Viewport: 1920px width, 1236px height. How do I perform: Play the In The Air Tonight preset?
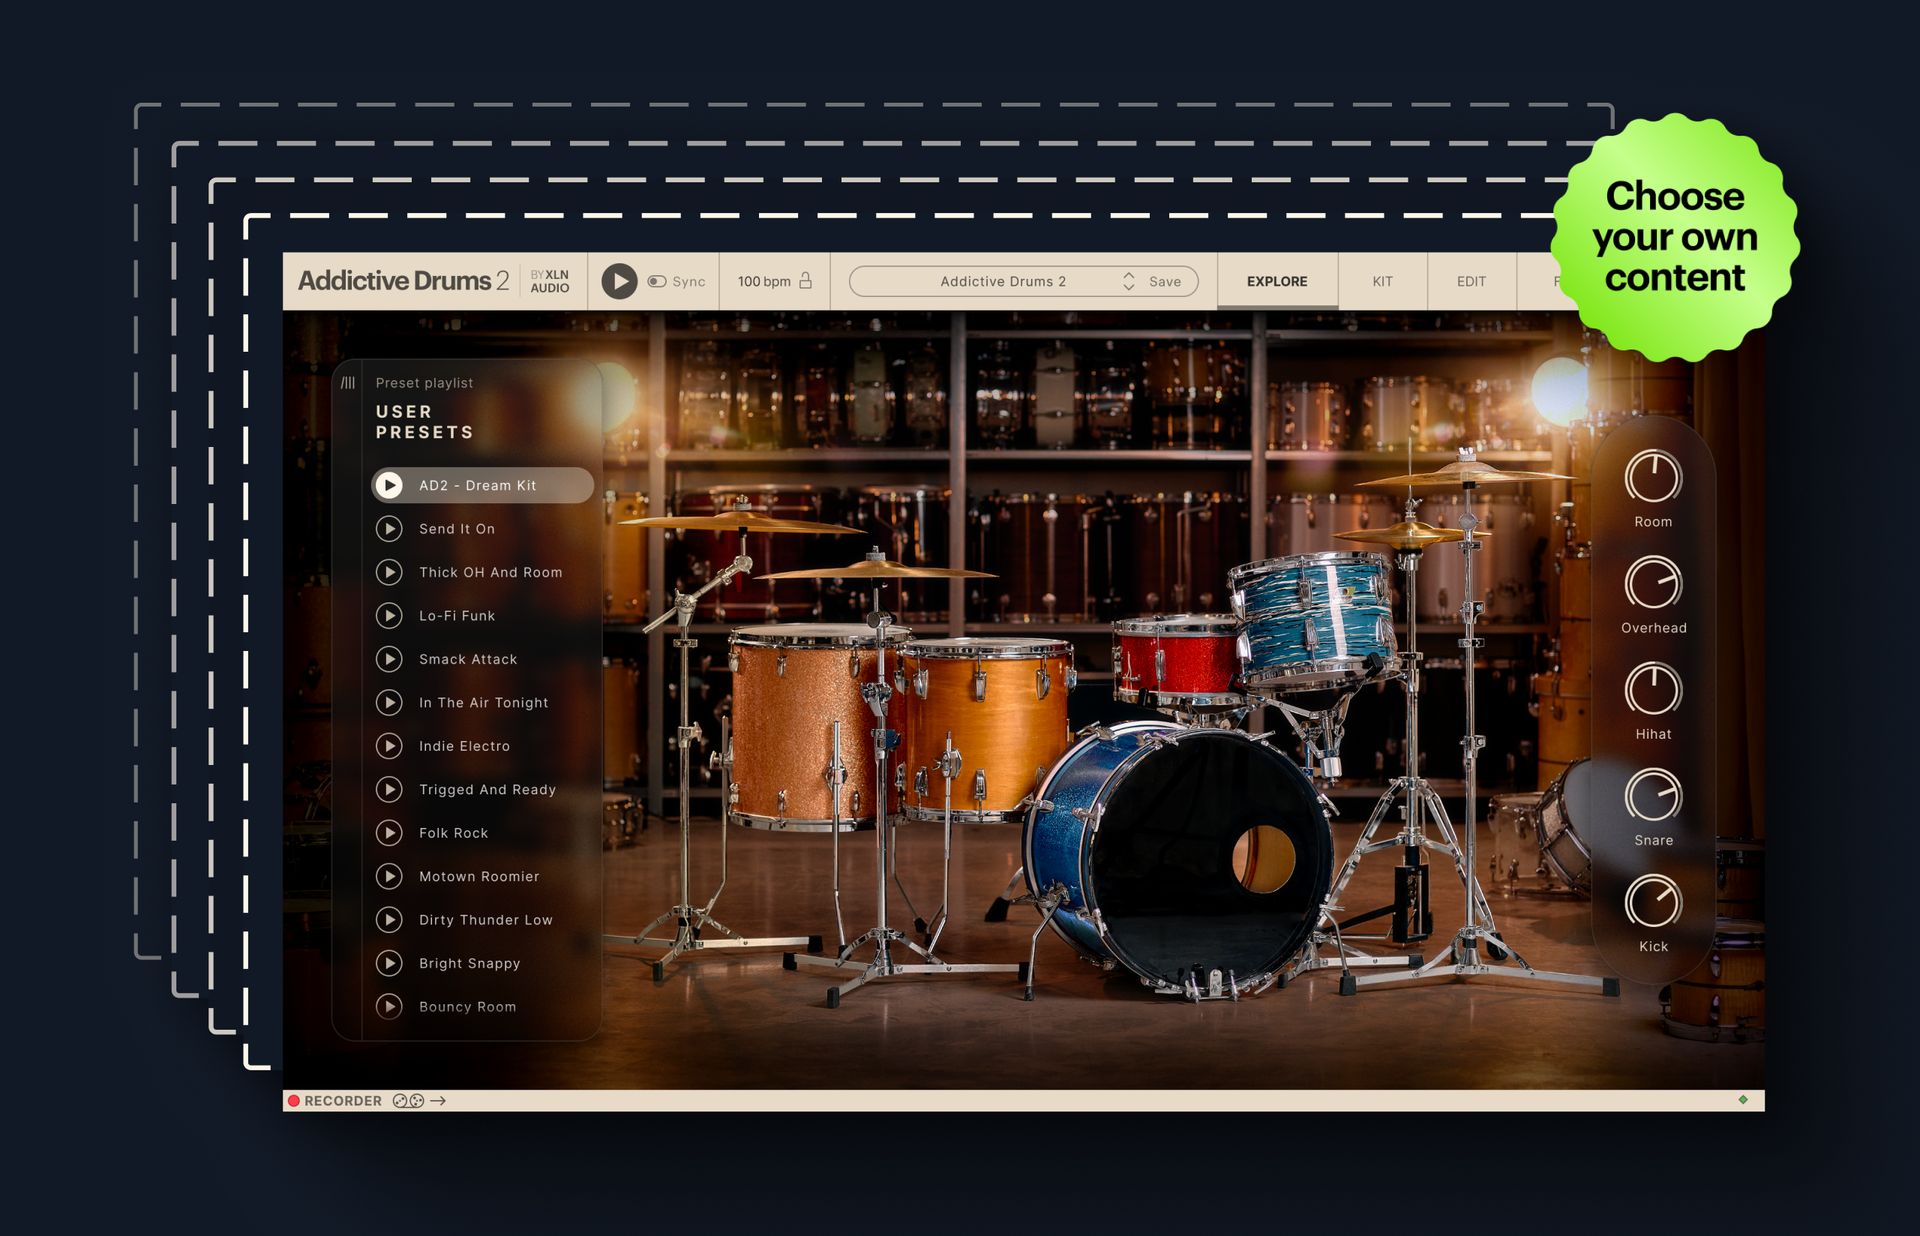coord(389,702)
